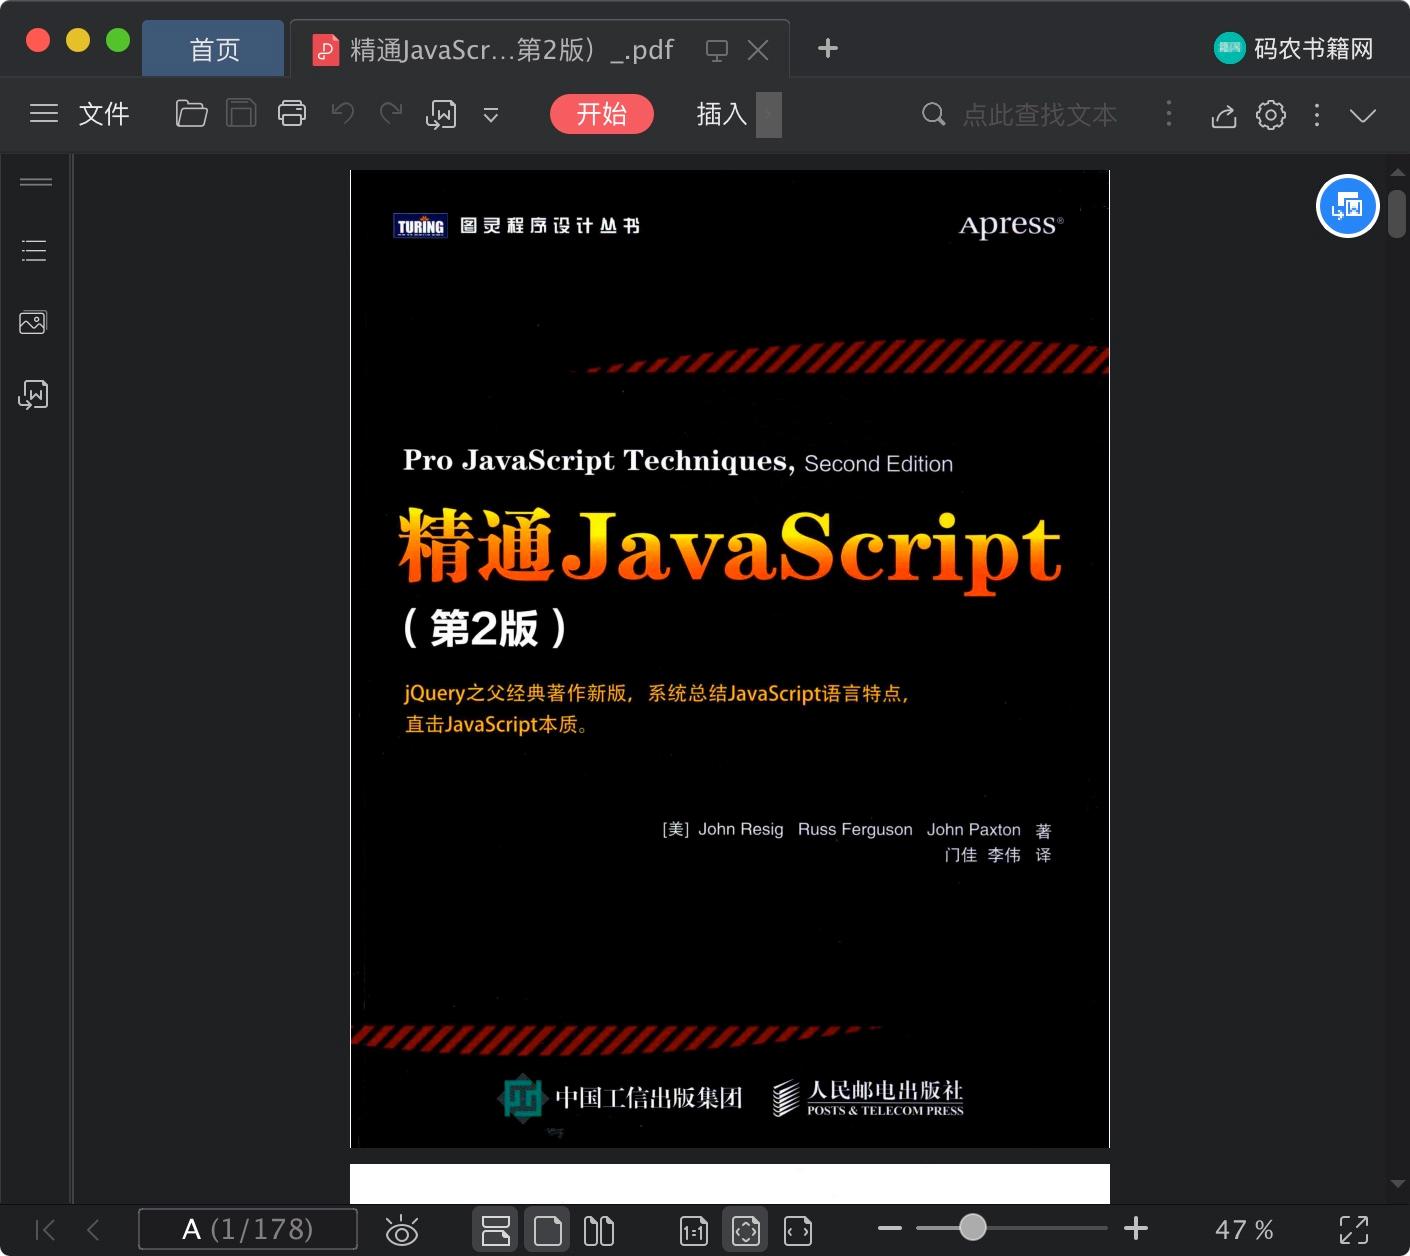Enter fullscreen mode icon
Image resolution: width=1410 pixels, height=1256 pixels.
pos(1354,1230)
